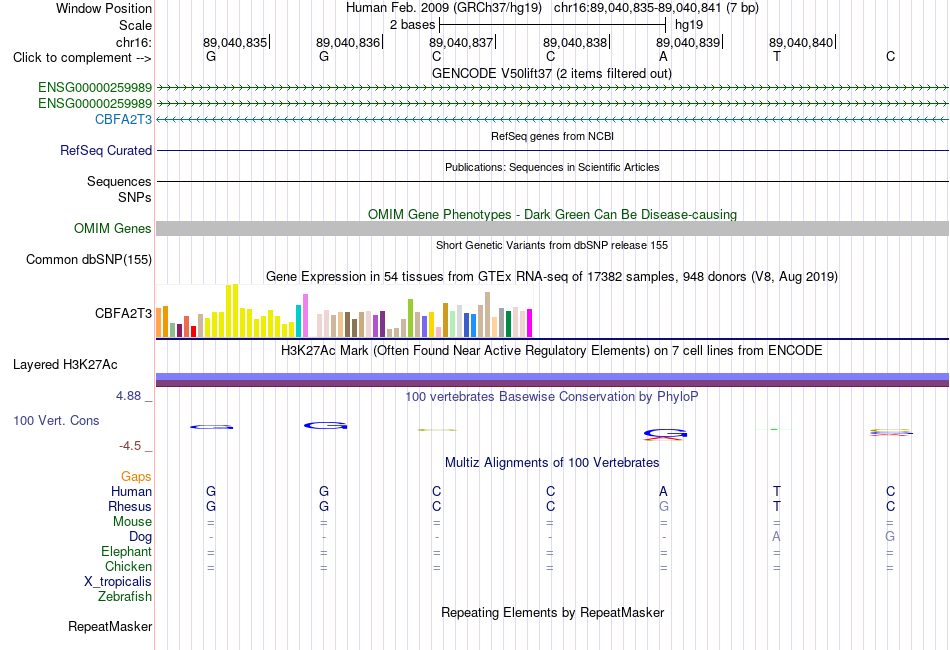Click 'Multiz Alignments of 100 Vertebrates' title
Image resolution: width=950 pixels, height=650 pixels.
(x=552, y=462)
